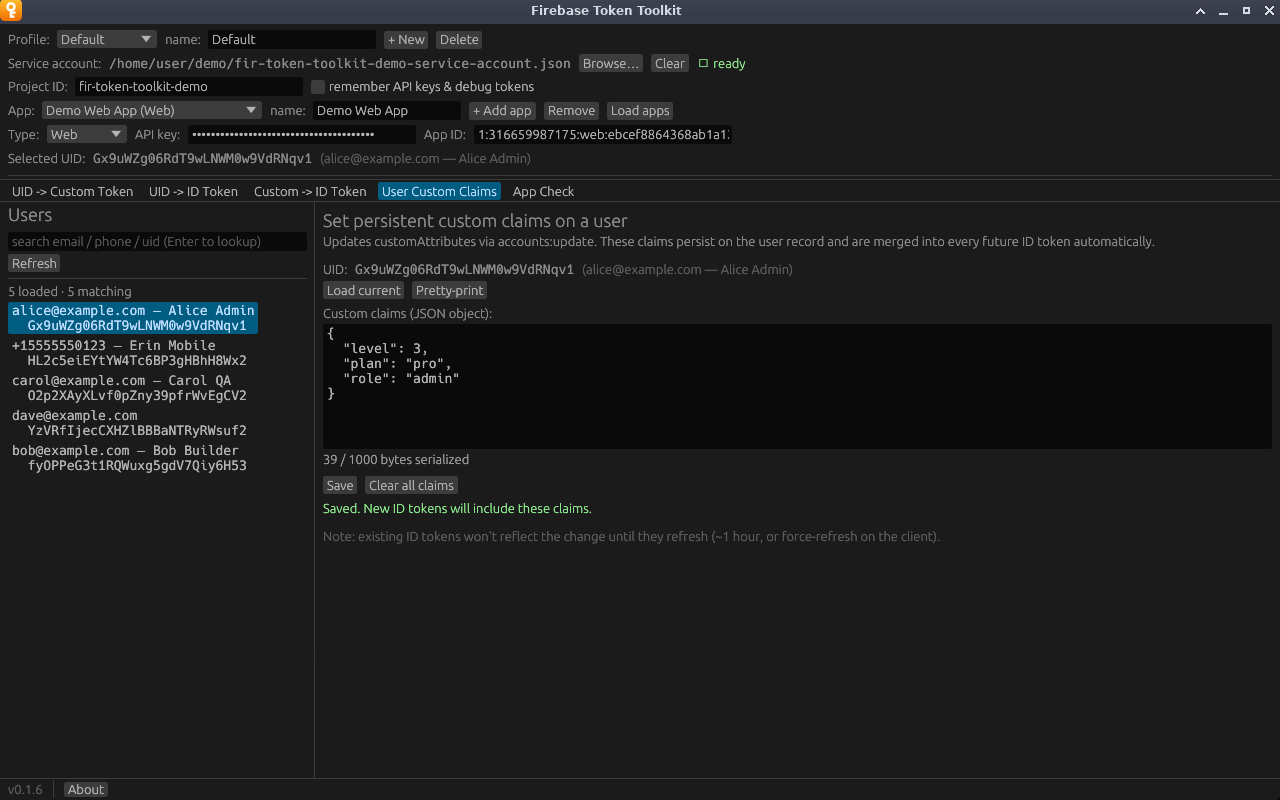Image resolution: width=1280 pixels, height=800 pixels.
Task: Click the Project ID input field
Action: coord(189,87)
